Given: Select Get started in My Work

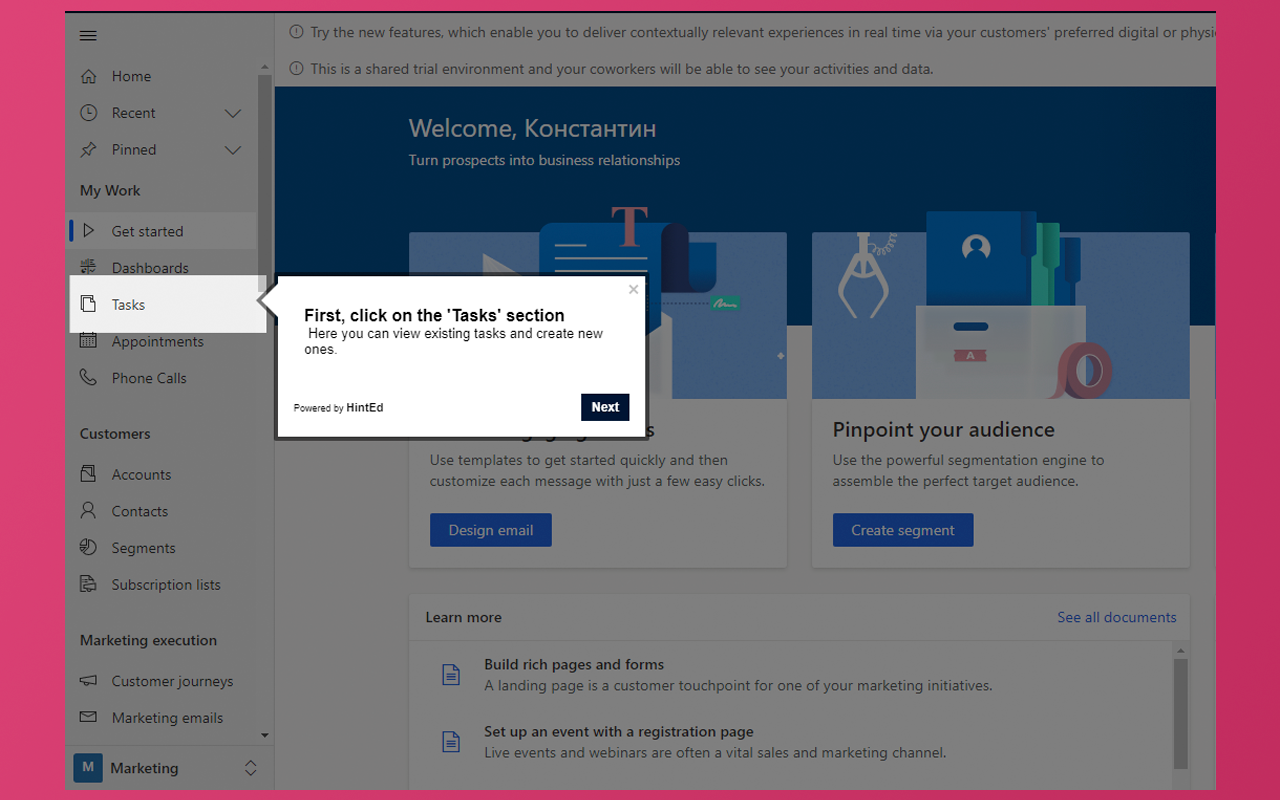Looking at the screenshot, I should (162, 231).
